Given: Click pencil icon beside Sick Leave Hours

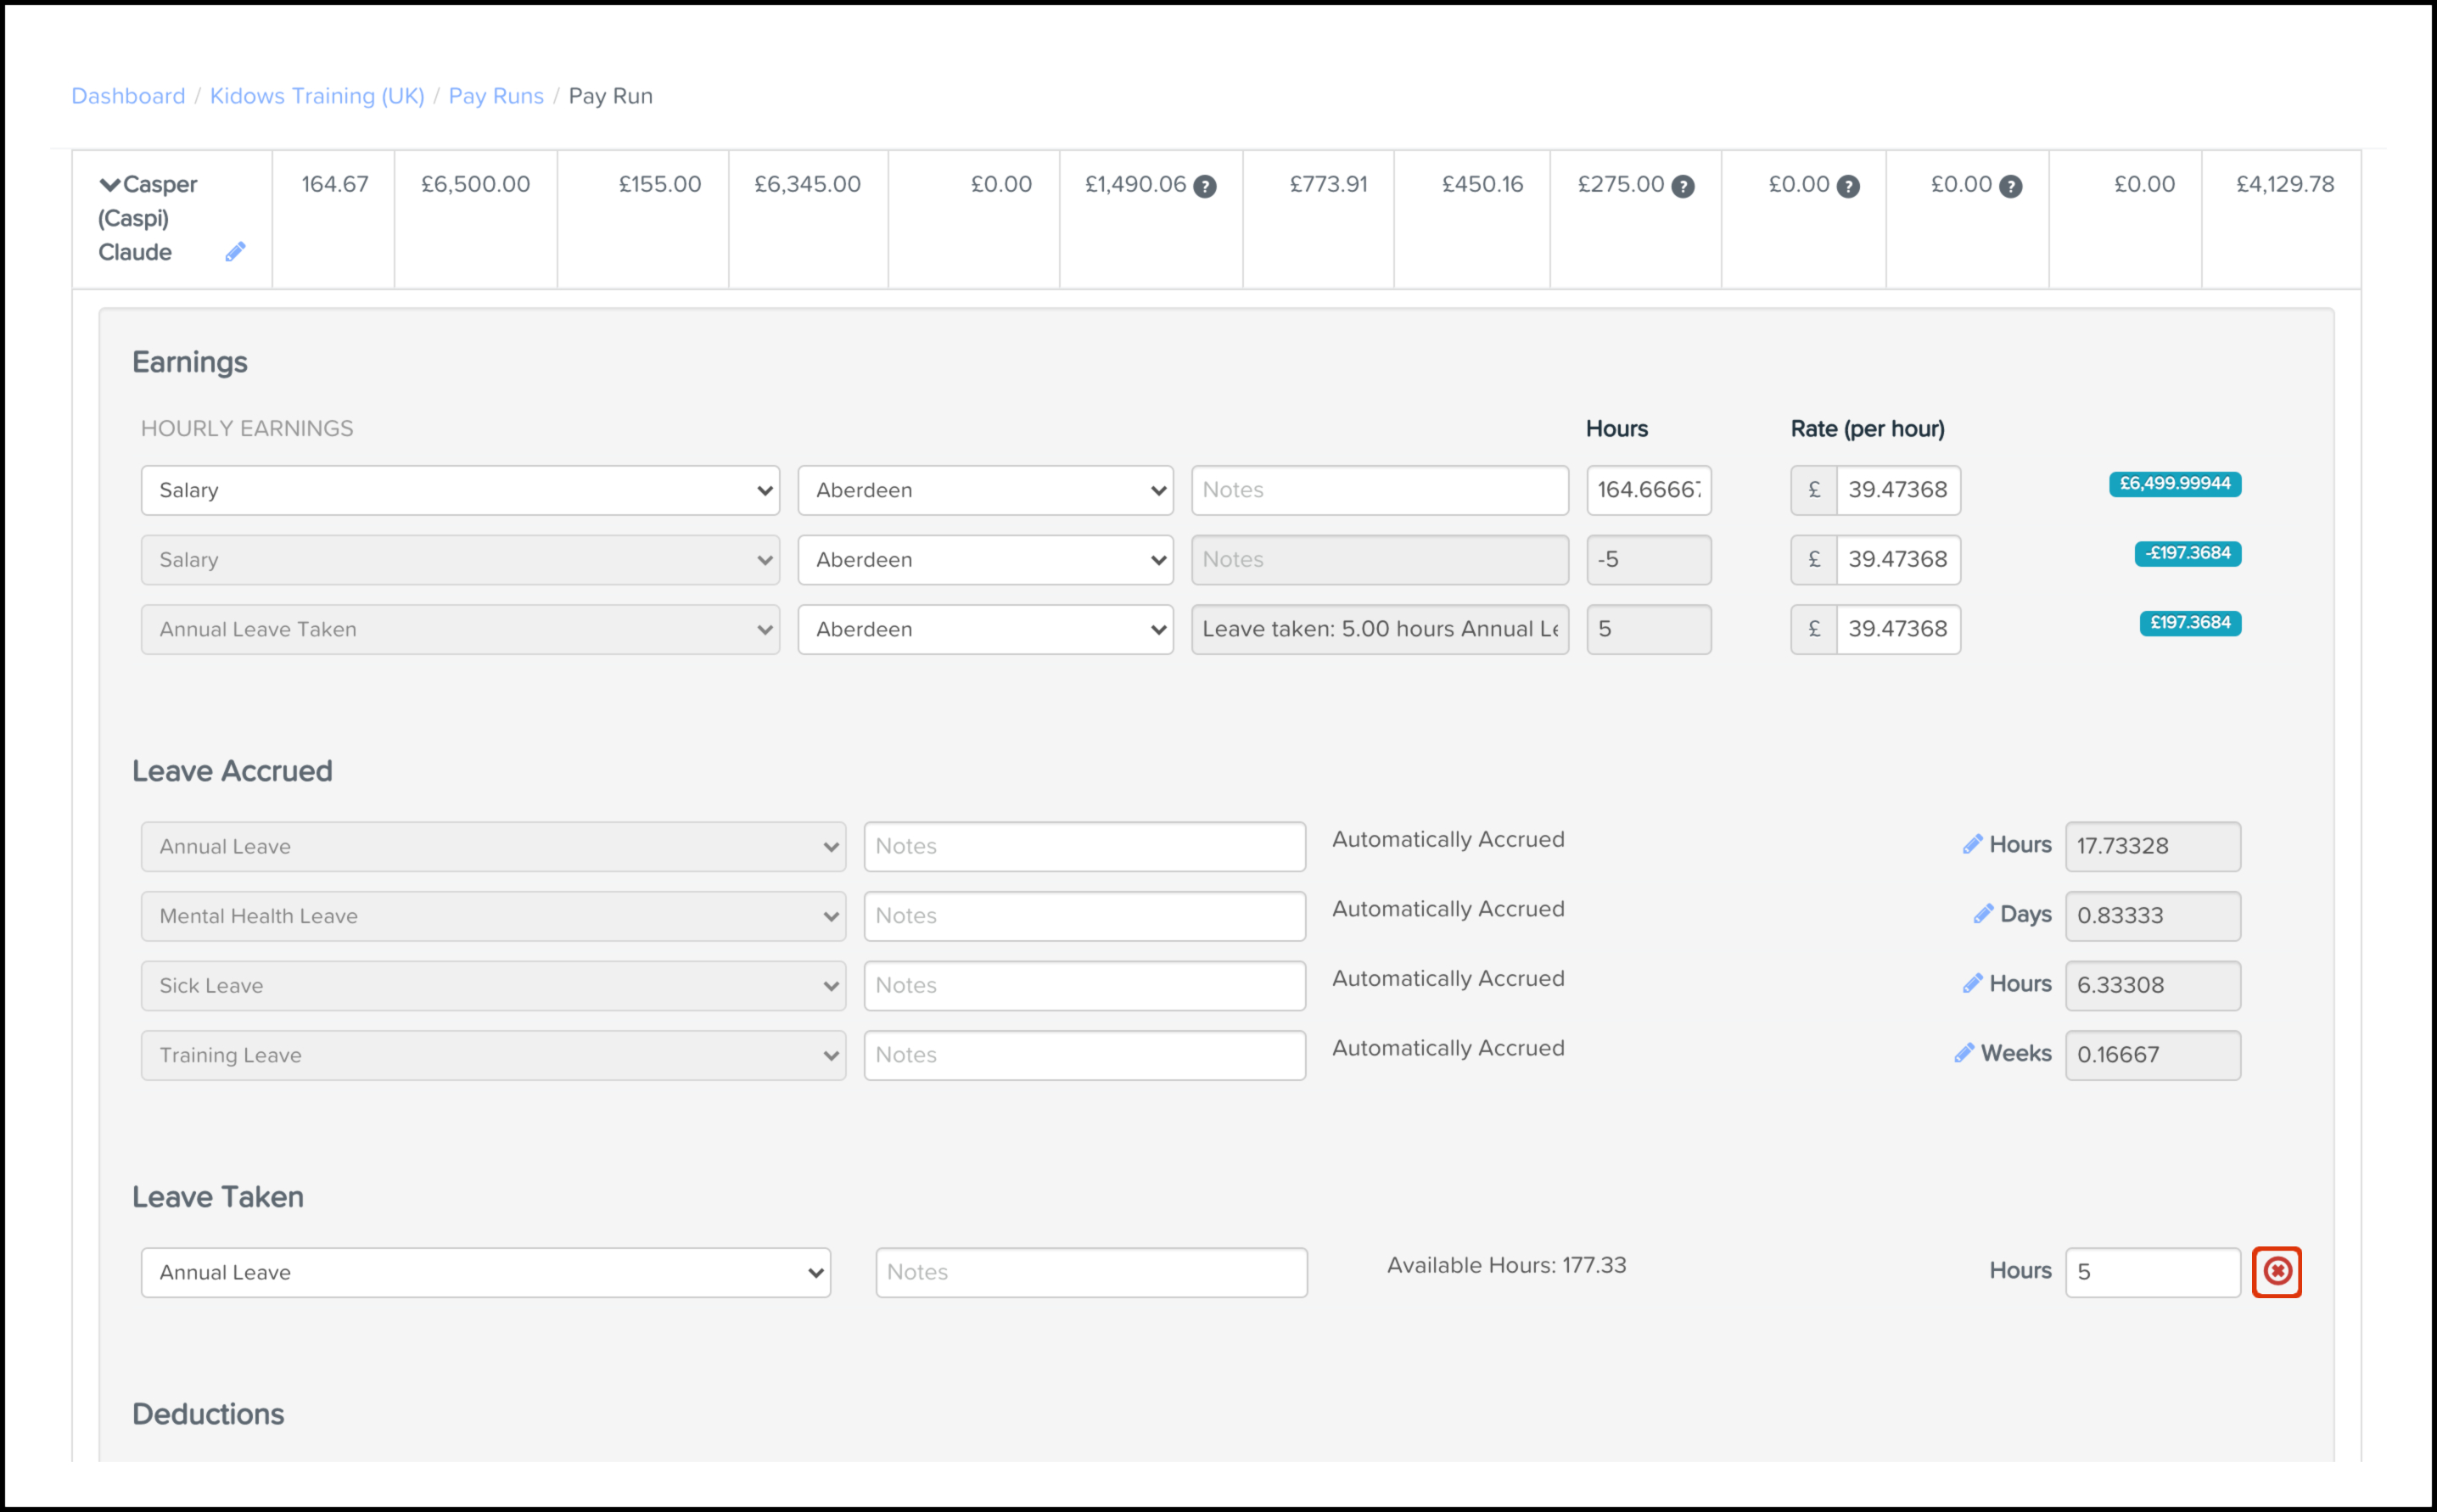Looking at the screenshot, I should [1971, 984].
